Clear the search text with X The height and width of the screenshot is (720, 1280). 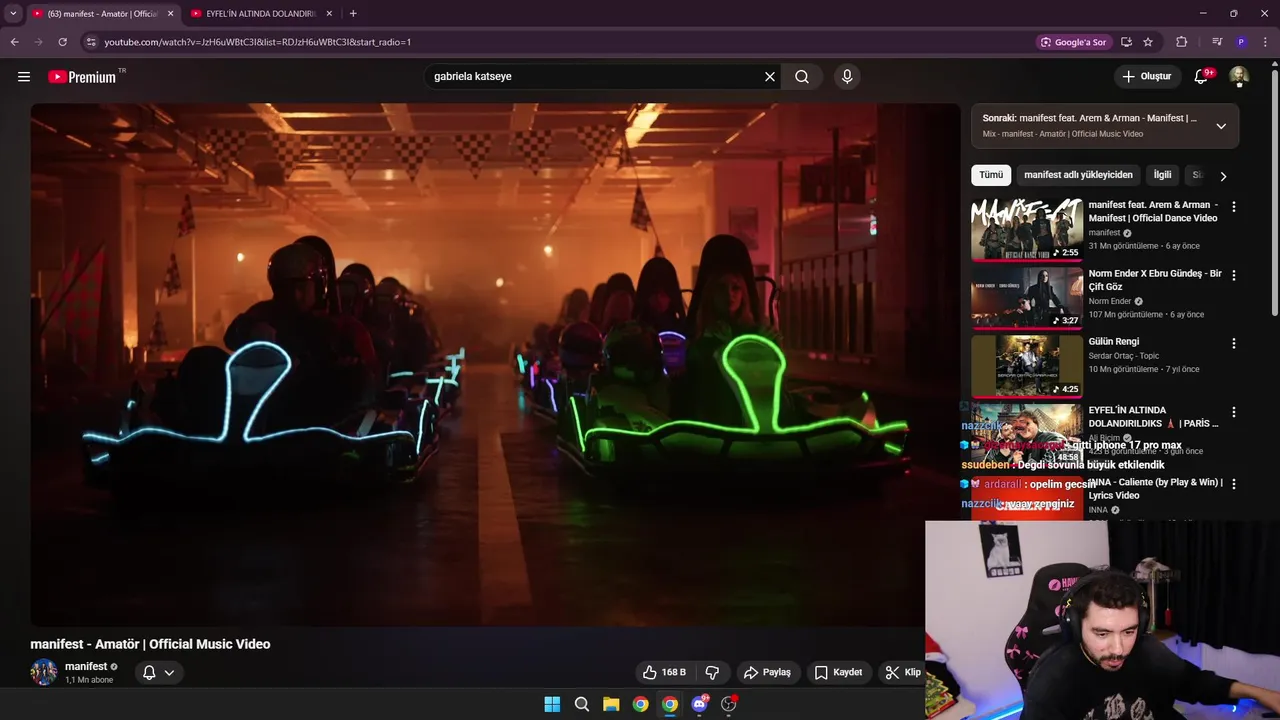point(770,76)
